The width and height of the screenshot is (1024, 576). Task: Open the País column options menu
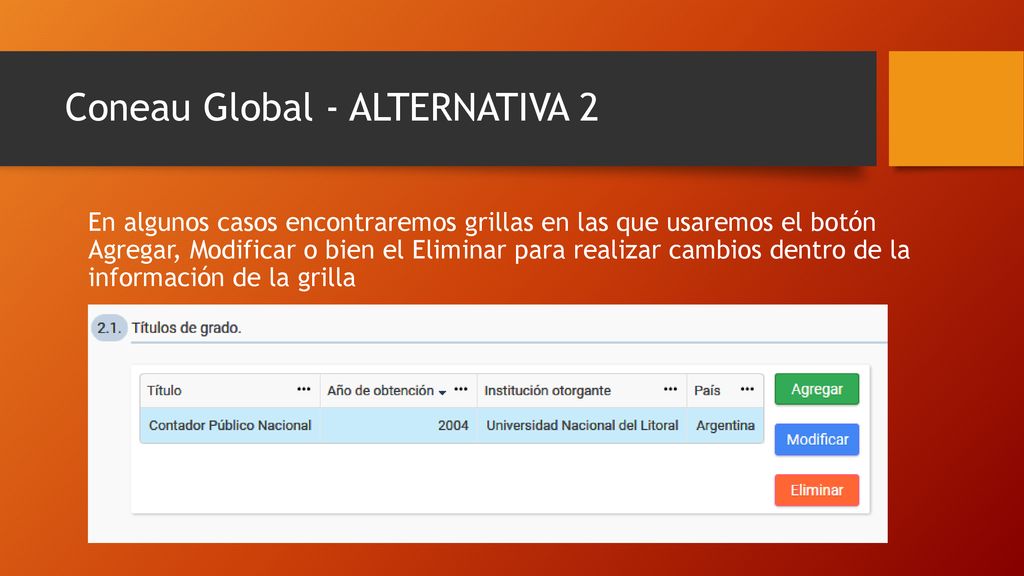pos(747,389)
